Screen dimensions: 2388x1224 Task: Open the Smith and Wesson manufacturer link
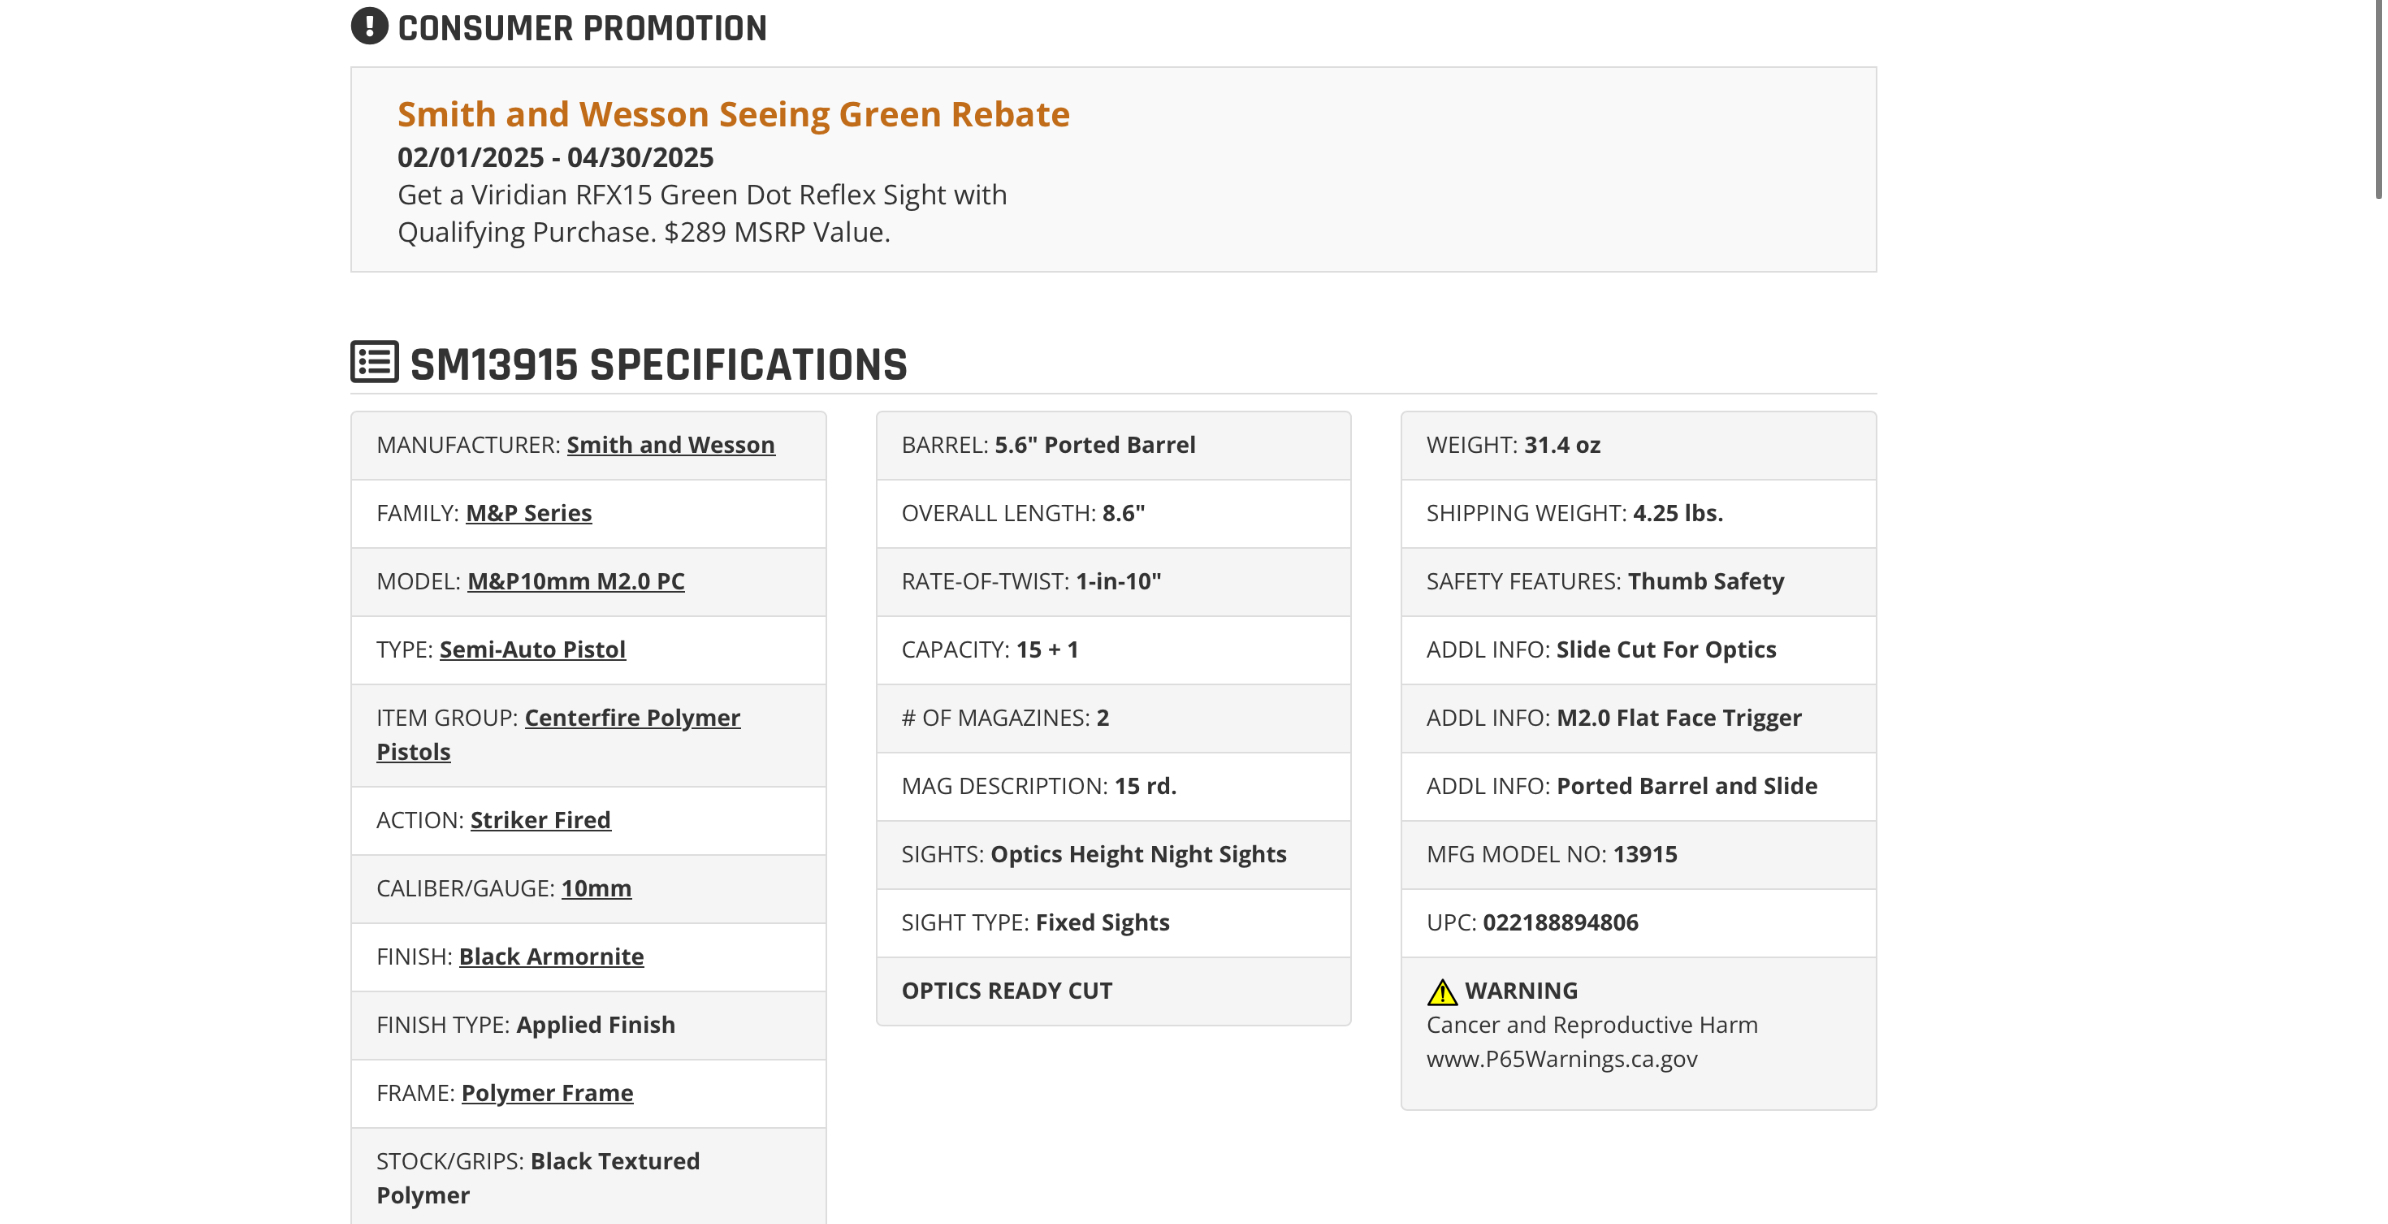click(671, 445)
